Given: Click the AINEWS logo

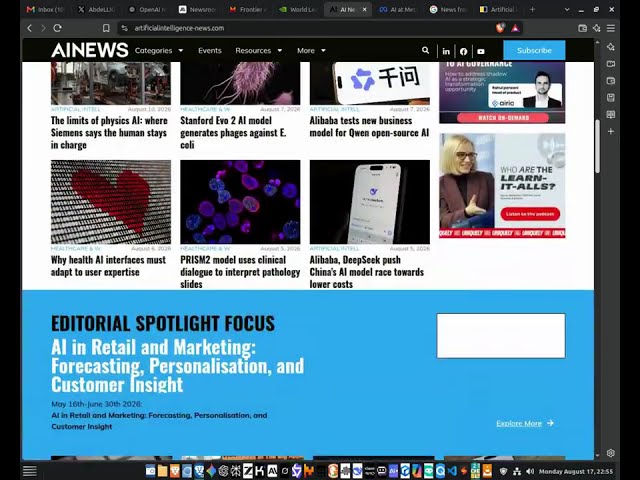Looking at the screenshot, I should pyautogui.click(x=90, y=50).
